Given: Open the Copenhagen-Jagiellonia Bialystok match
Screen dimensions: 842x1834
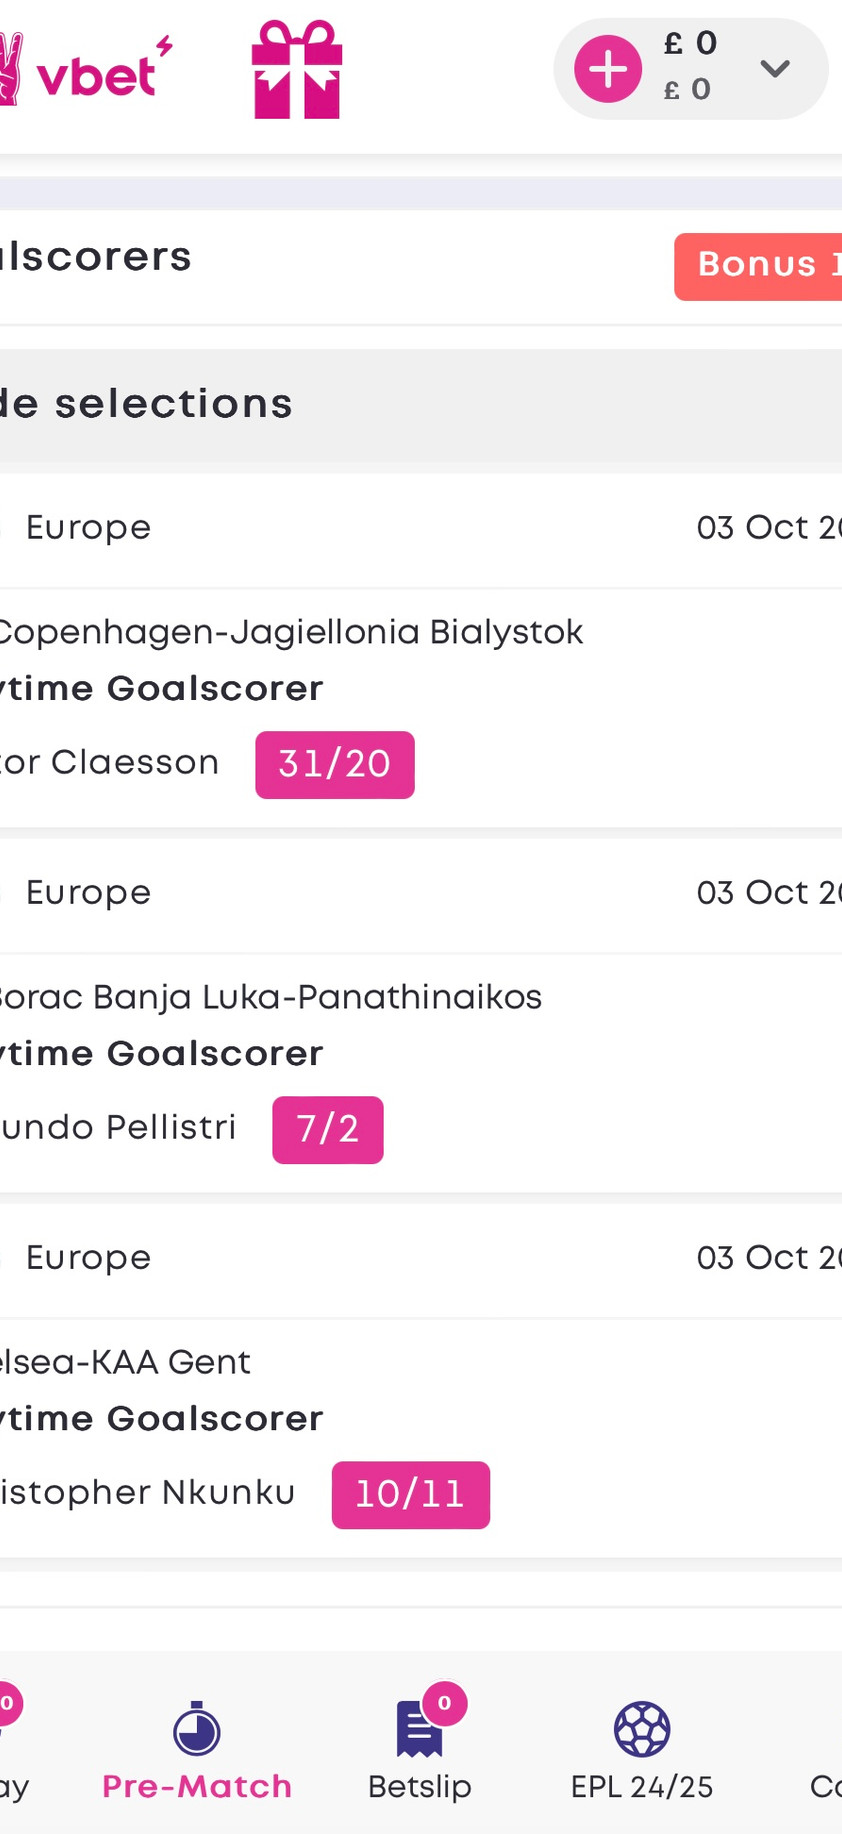Looking at the screenshot, I should [x=290, y=633].
